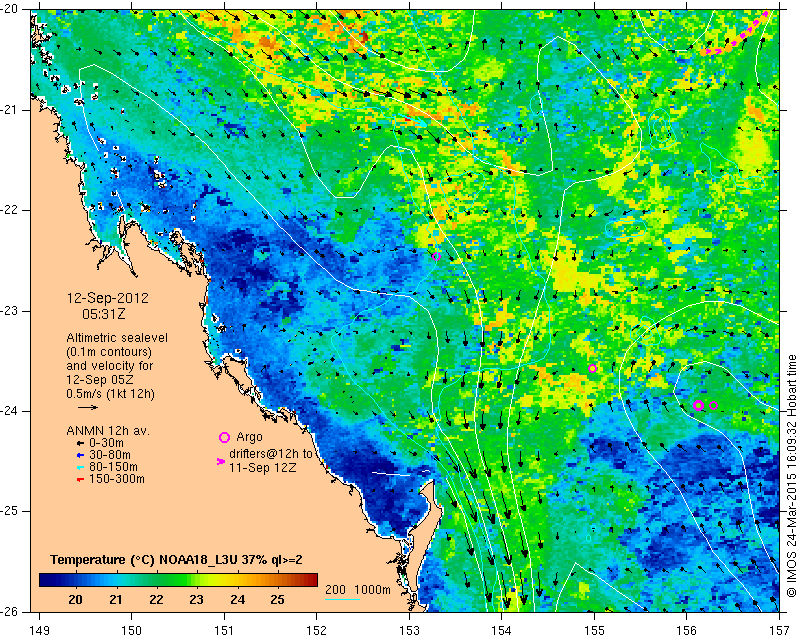Viewport: 800px width, 640px height.
Task: Click colorbar tick label 20
Action: pos(76,600)
